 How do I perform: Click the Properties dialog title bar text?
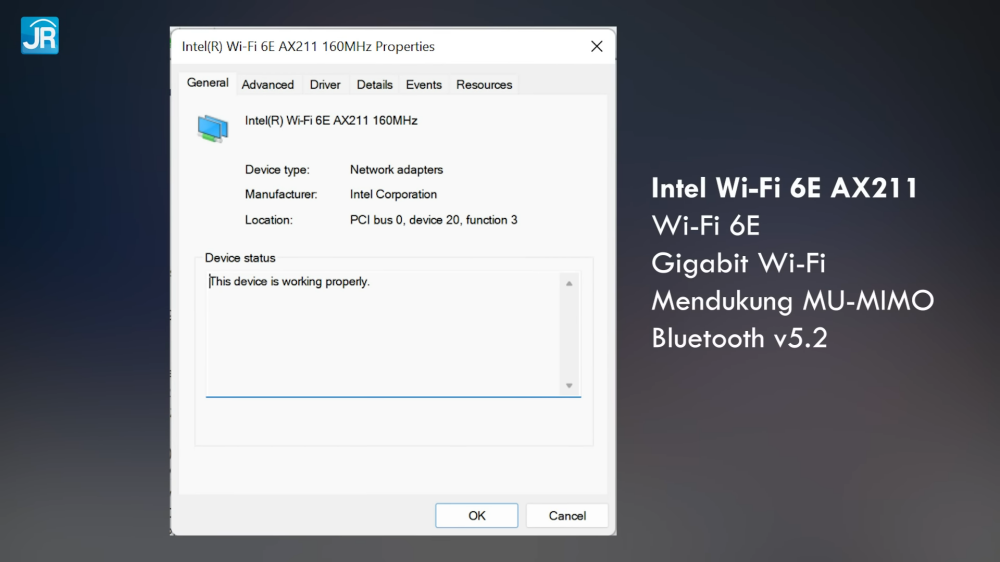pos(308,46)
